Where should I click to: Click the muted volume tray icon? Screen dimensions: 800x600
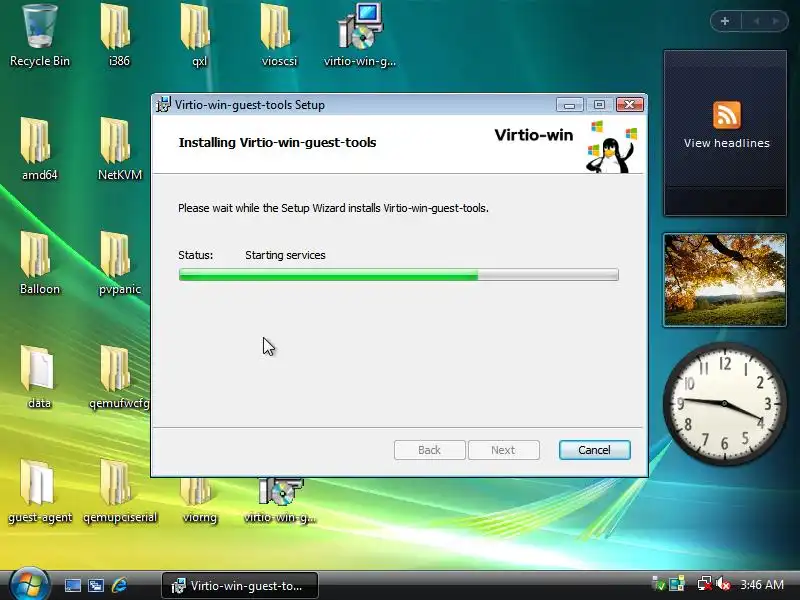pyautogui.click(x=723, y=584)
